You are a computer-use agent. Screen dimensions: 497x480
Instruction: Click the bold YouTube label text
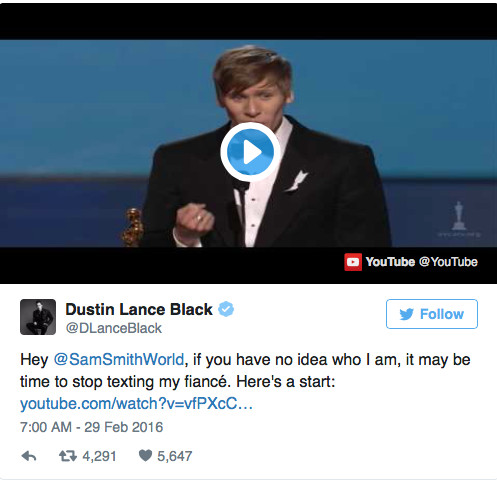[390, 262]
